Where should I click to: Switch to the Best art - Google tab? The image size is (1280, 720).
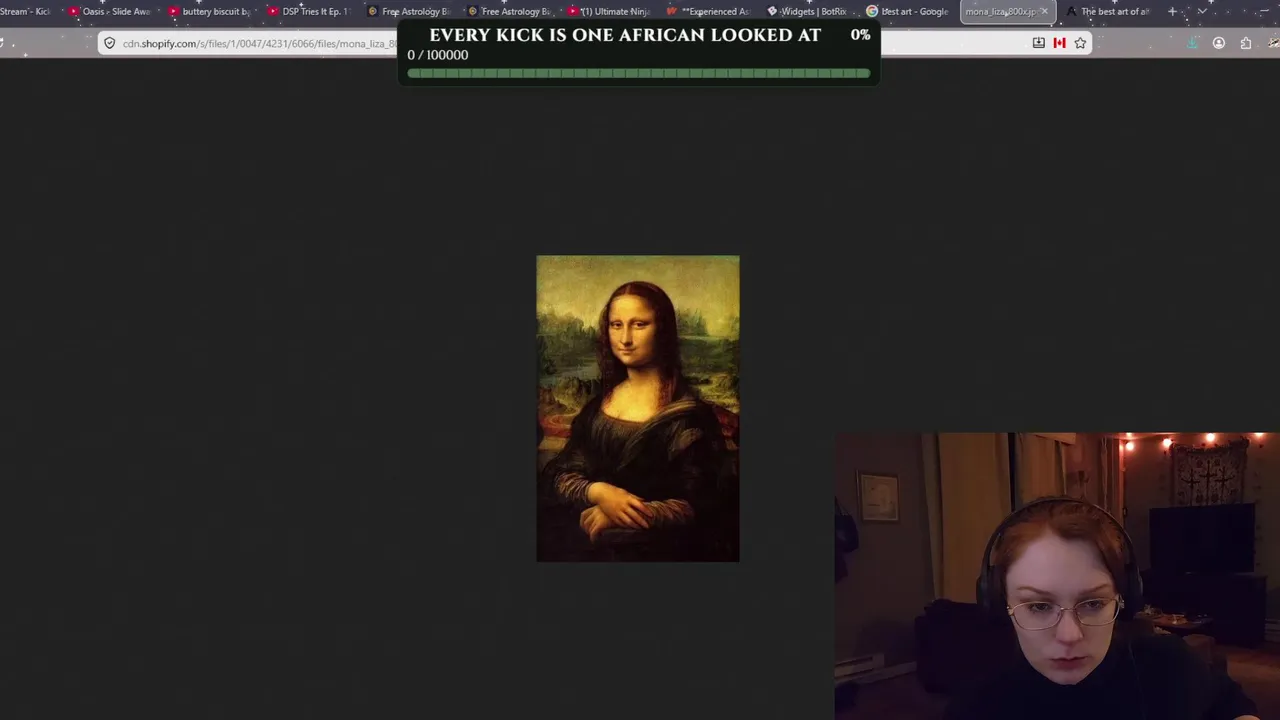pyautogui.click(x=907, y=11)
